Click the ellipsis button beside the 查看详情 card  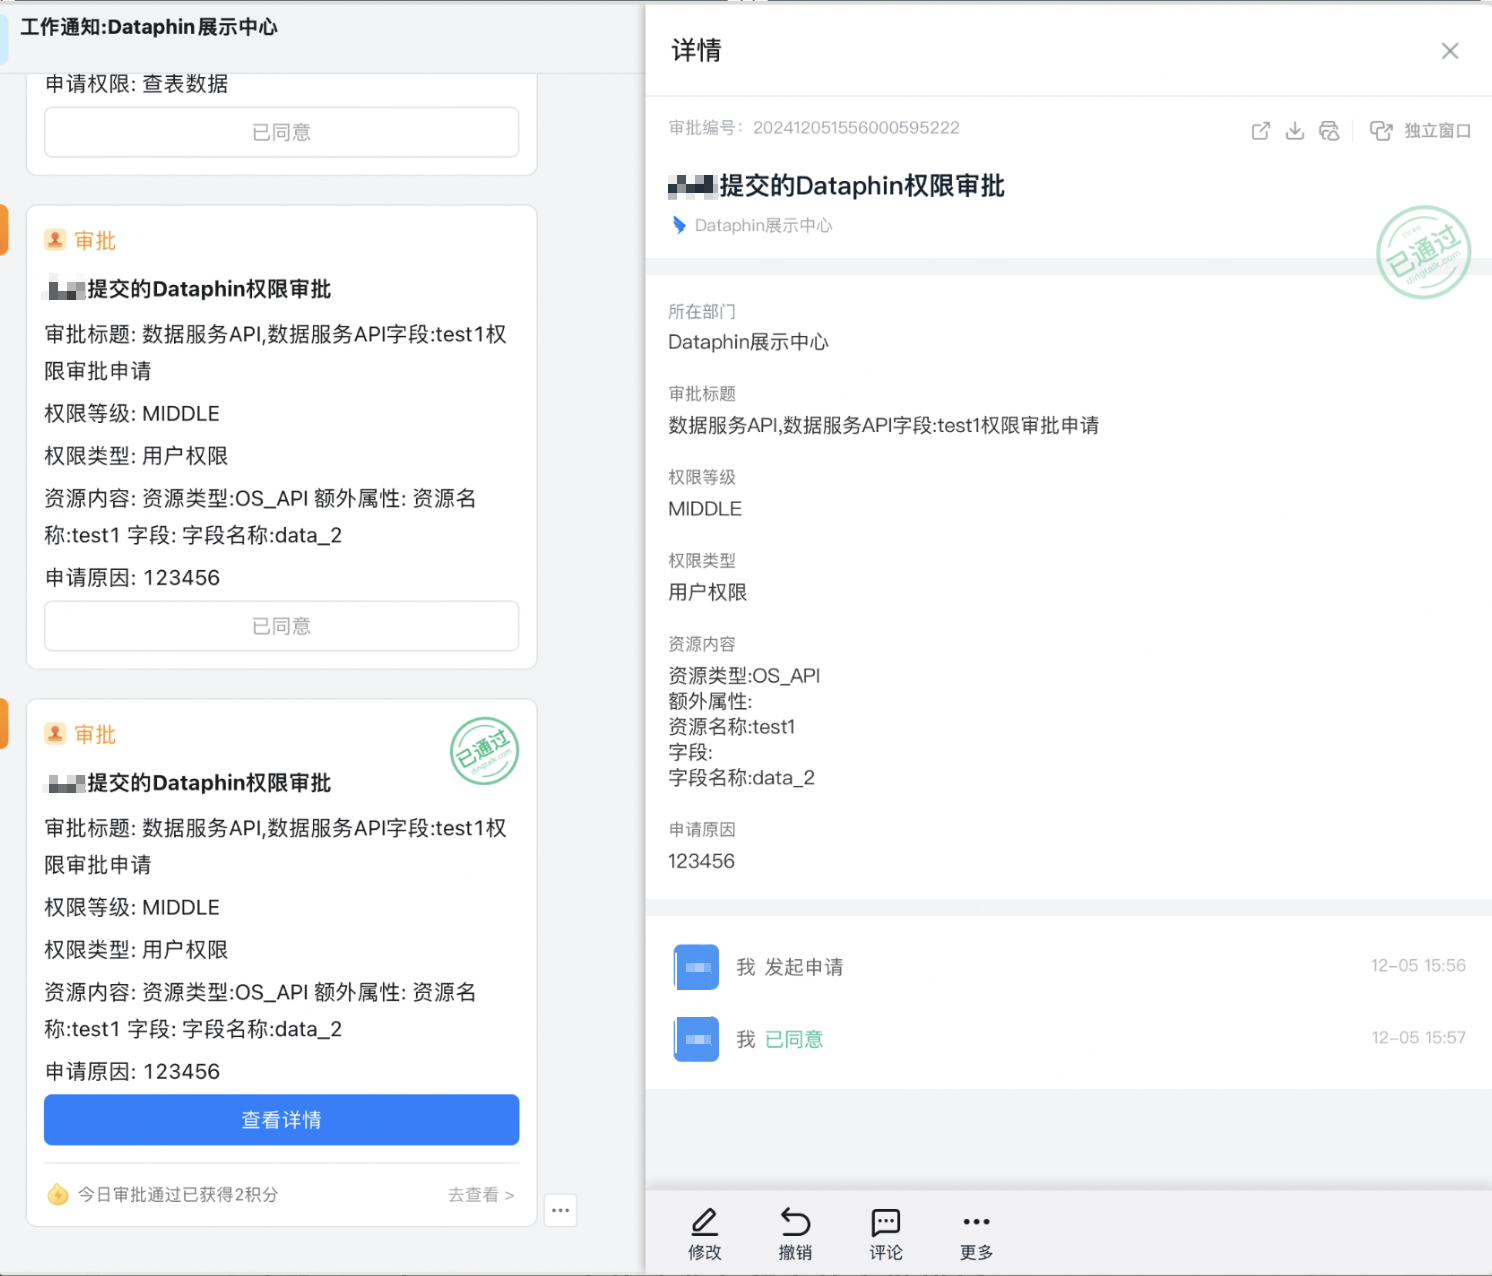coord(561,1210)
